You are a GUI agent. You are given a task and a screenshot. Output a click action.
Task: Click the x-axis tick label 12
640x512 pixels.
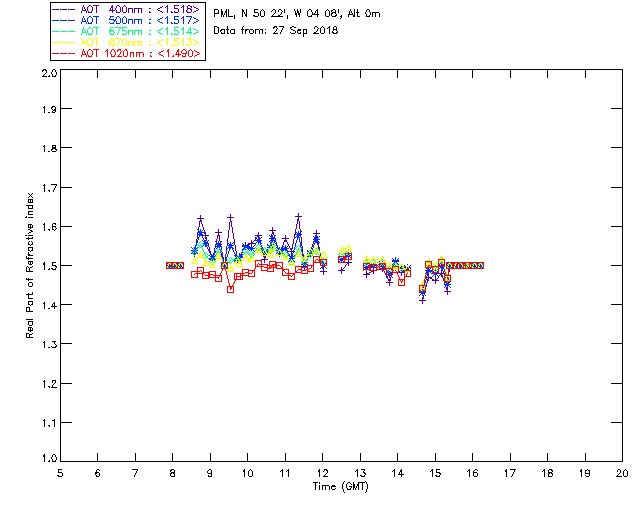click(322, 473)
